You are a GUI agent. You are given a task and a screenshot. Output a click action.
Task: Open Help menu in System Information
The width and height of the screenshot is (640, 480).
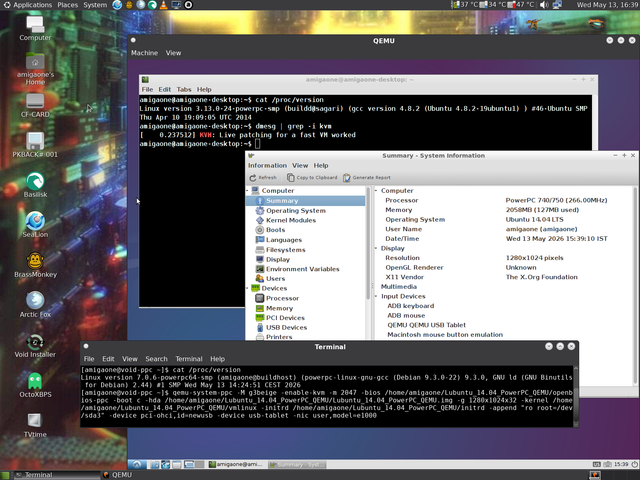point(321,165)
